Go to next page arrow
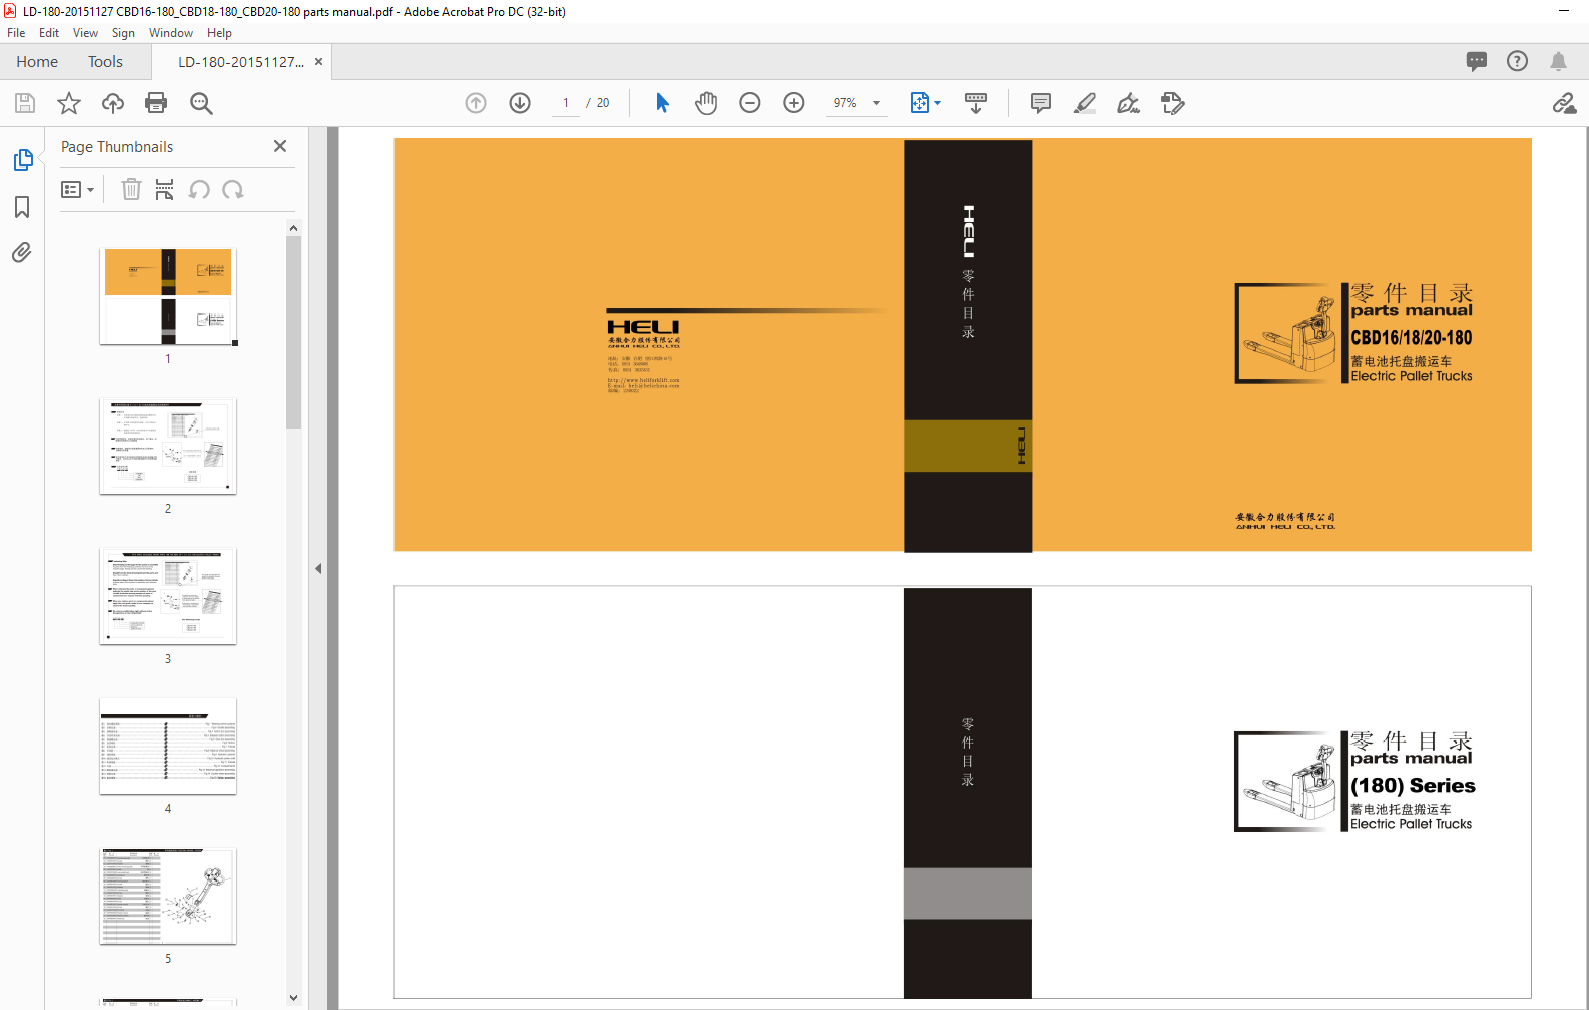The width and height of the screenshot is (1589, 1010). pos(520,103)
